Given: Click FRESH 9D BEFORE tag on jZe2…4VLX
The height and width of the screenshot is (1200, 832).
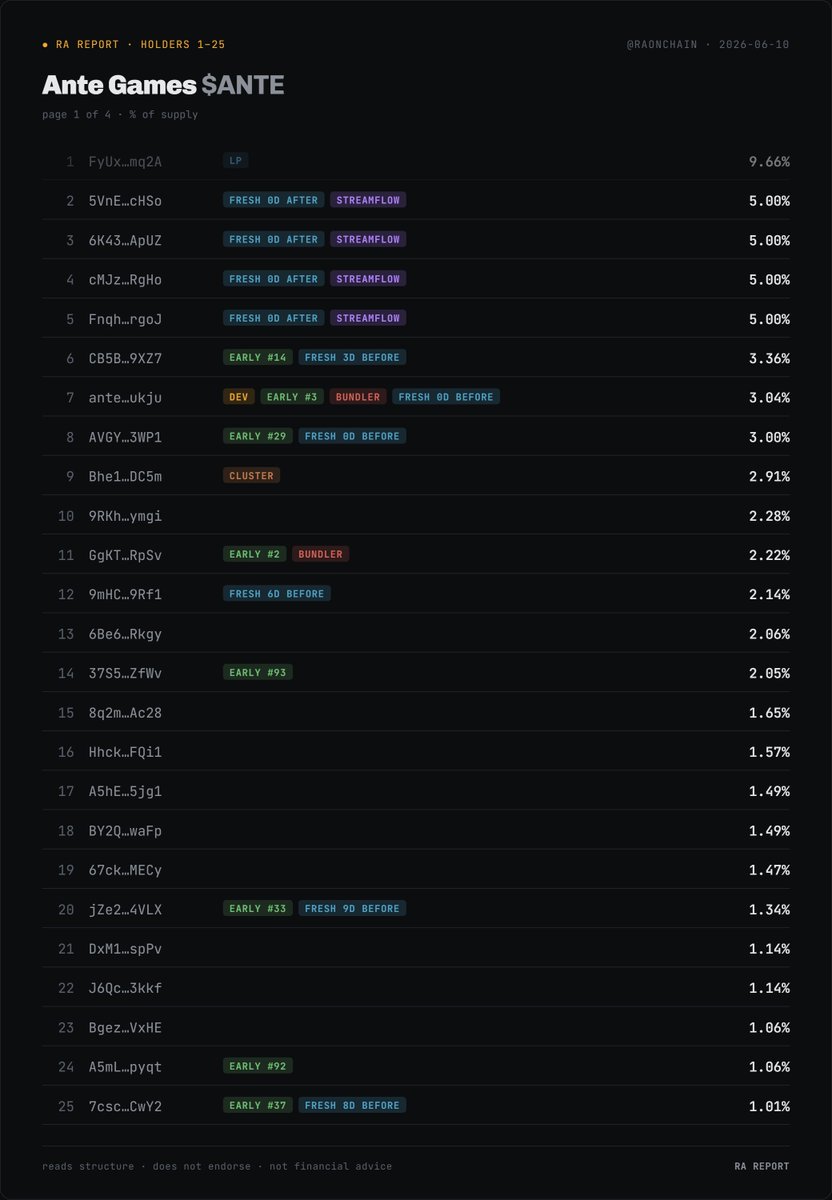Looking at the screenshot, I should [352, 909].
